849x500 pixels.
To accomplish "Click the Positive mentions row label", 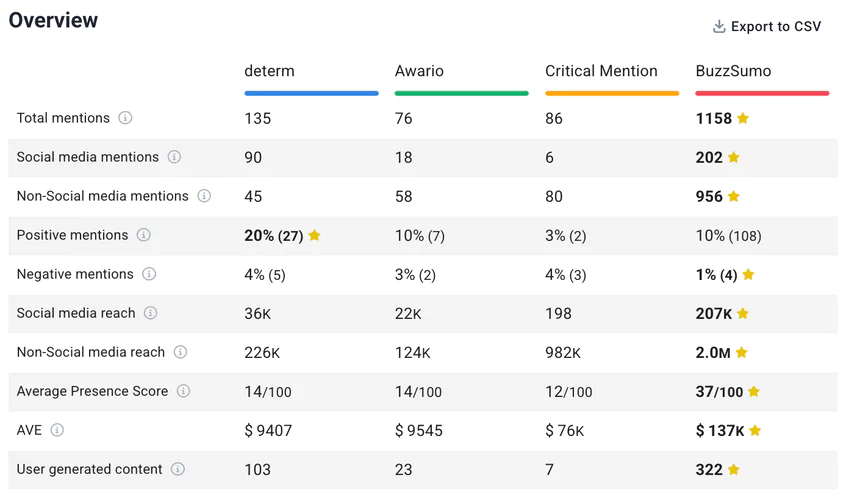I will [72, 235].
